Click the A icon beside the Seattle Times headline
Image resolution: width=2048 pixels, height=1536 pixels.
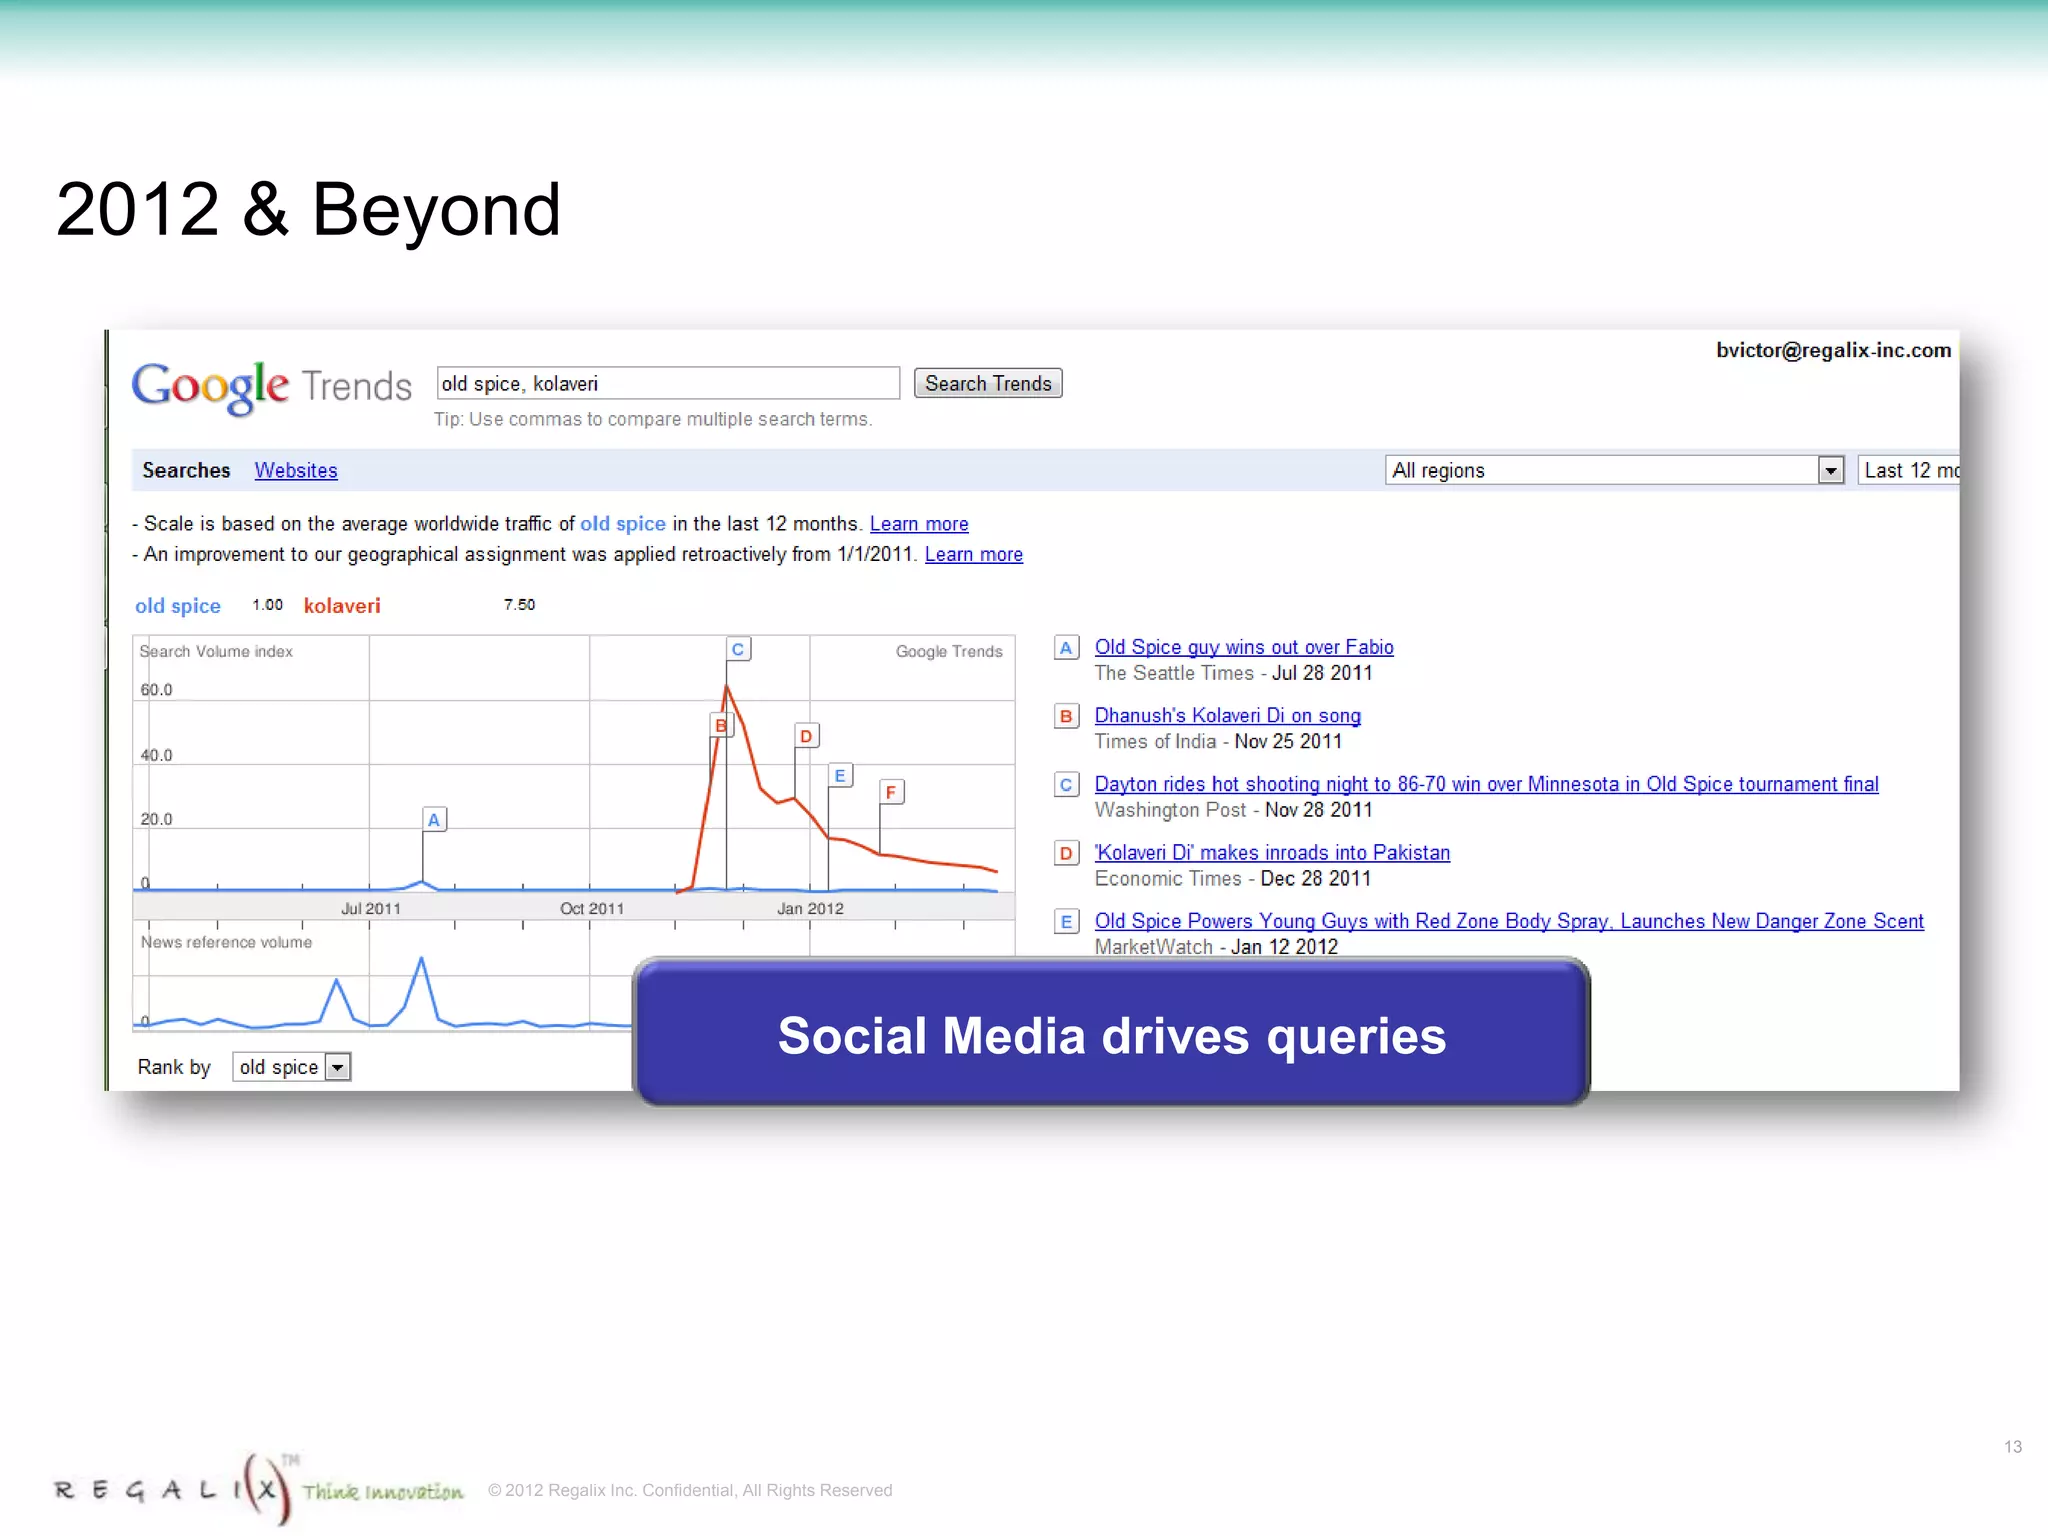point(1066,648)
